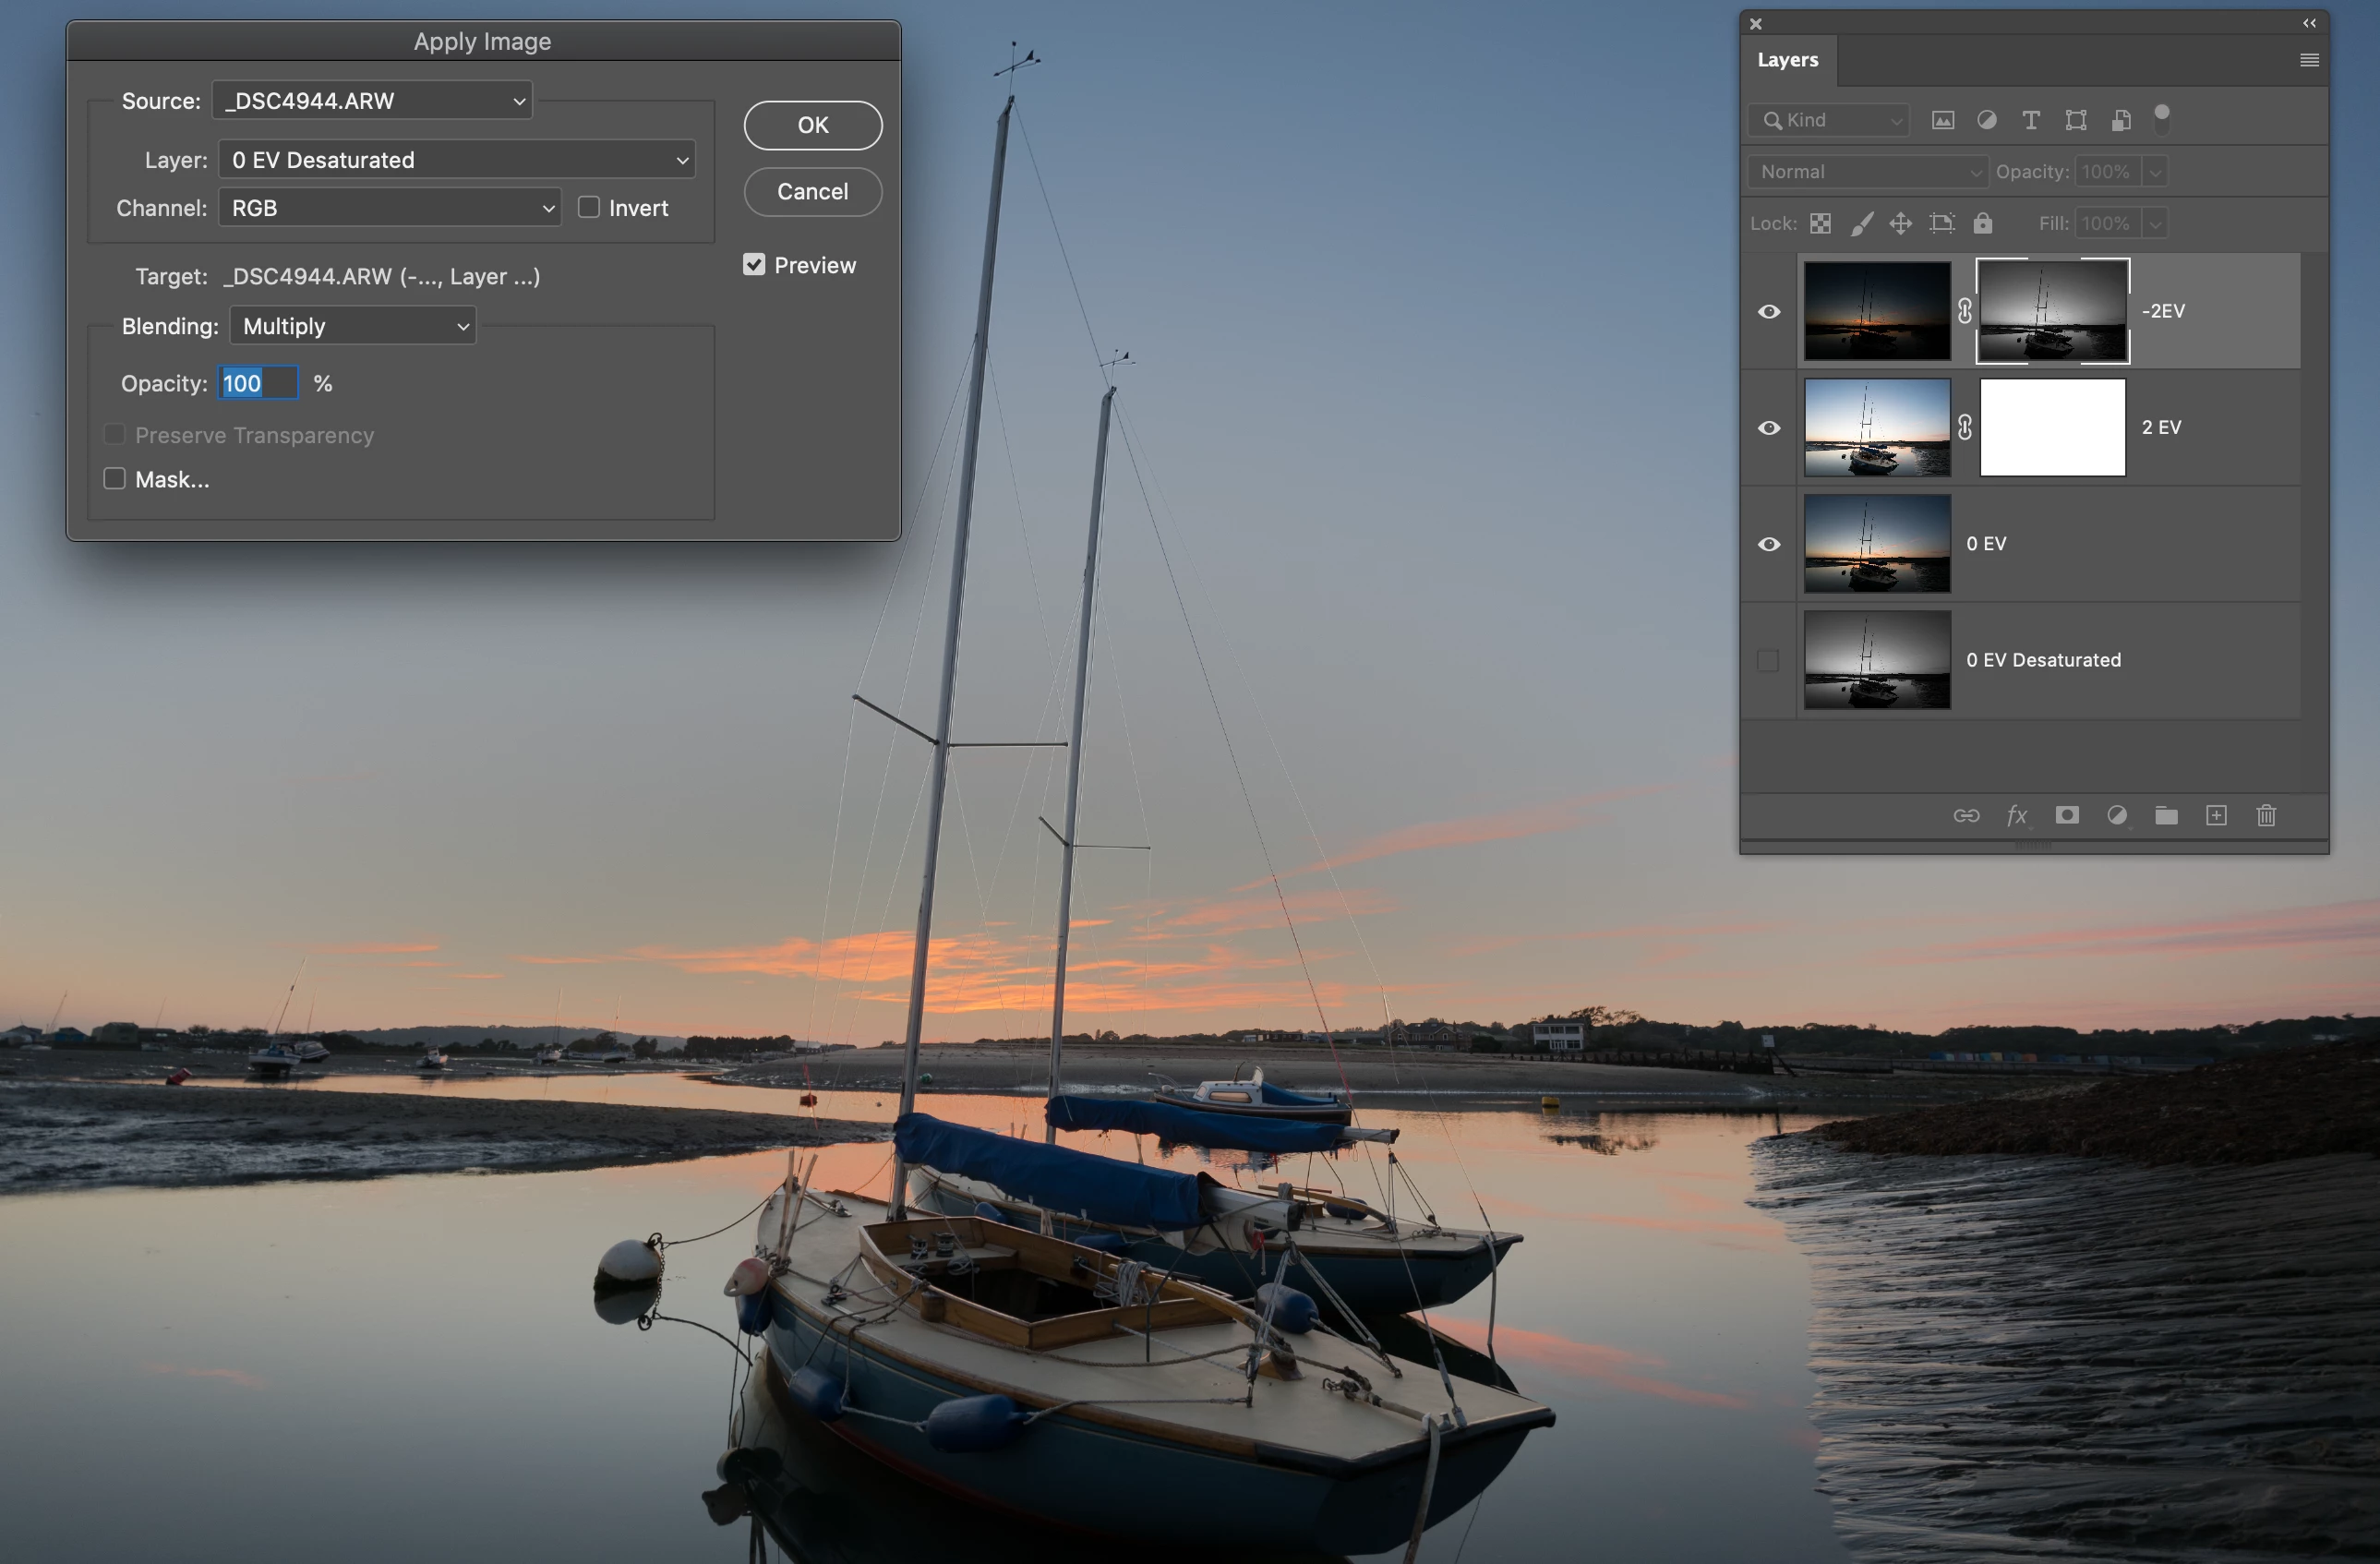2380x1564 pixels.
Task: Uncheck the Preview checkbox
Action: (754, 264)
